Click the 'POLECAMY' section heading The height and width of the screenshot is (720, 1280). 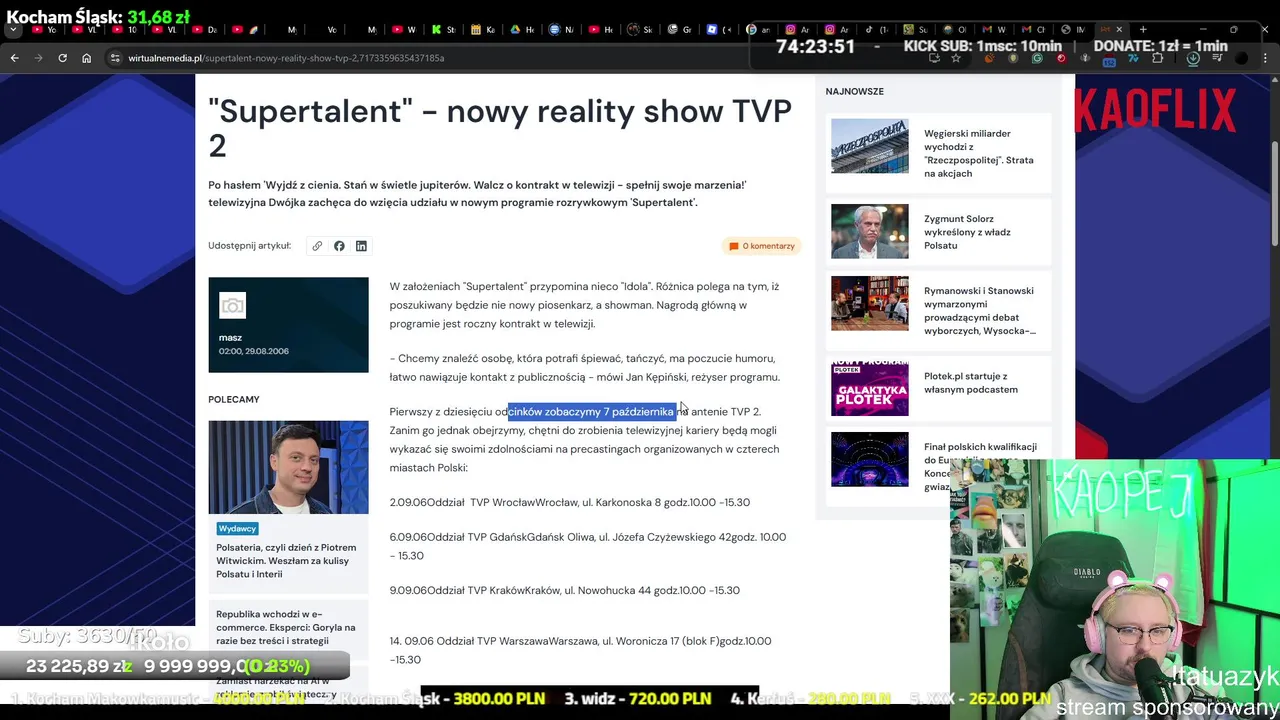tap(234, 399)
